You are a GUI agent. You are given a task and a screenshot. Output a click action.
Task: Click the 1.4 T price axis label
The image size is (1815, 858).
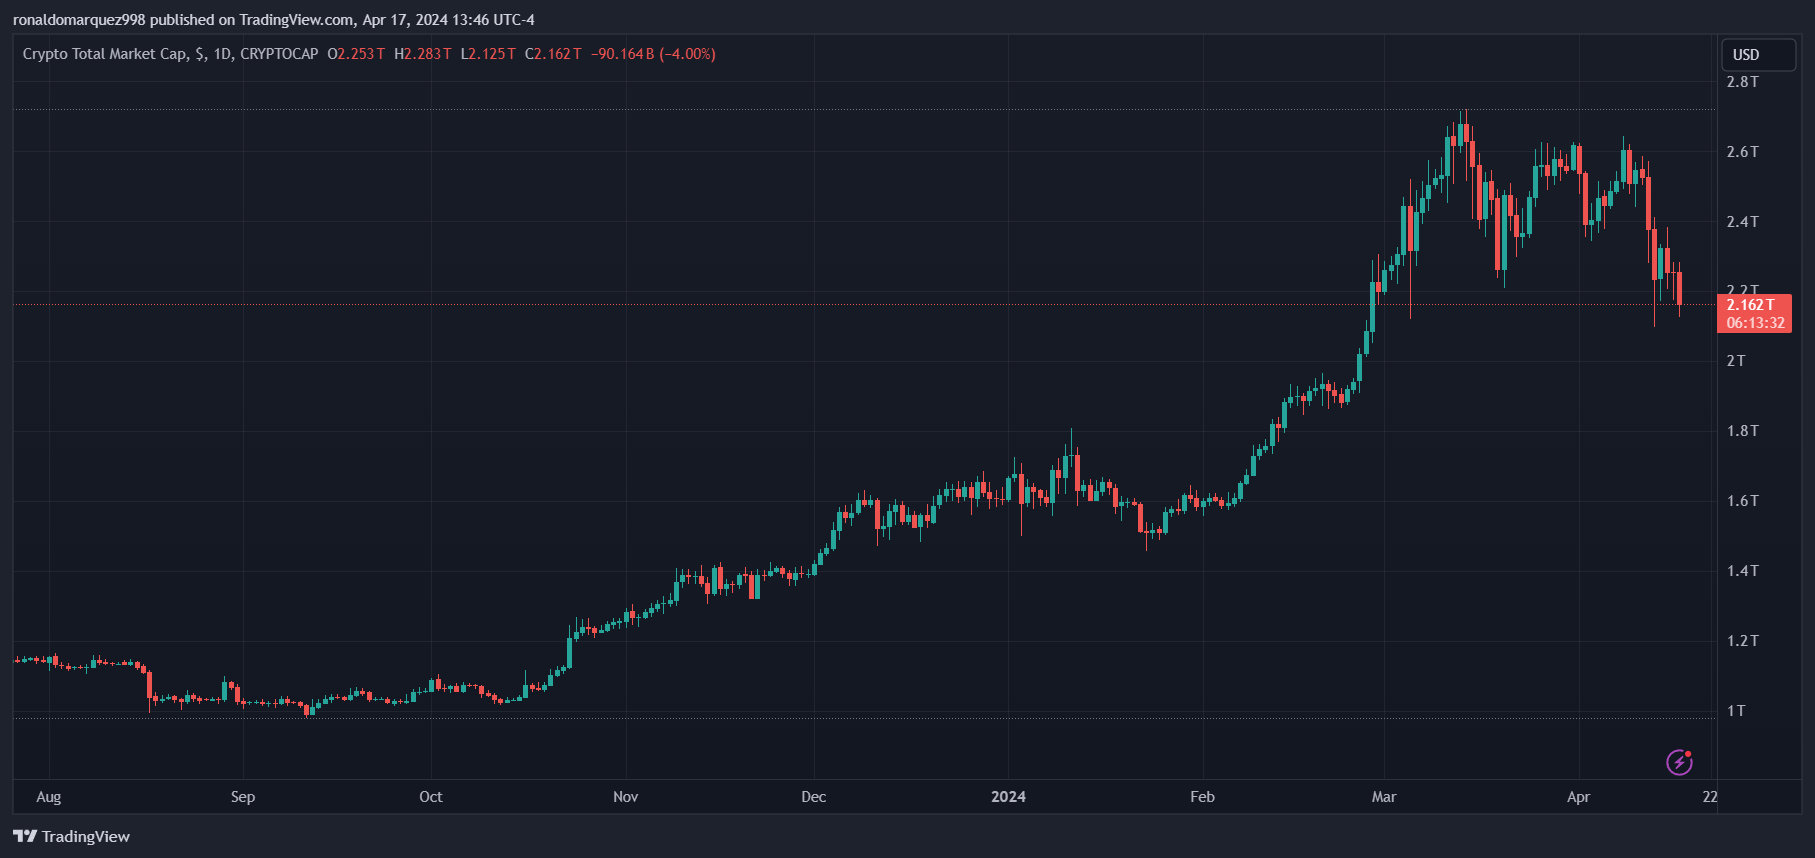pos(1742,571)
